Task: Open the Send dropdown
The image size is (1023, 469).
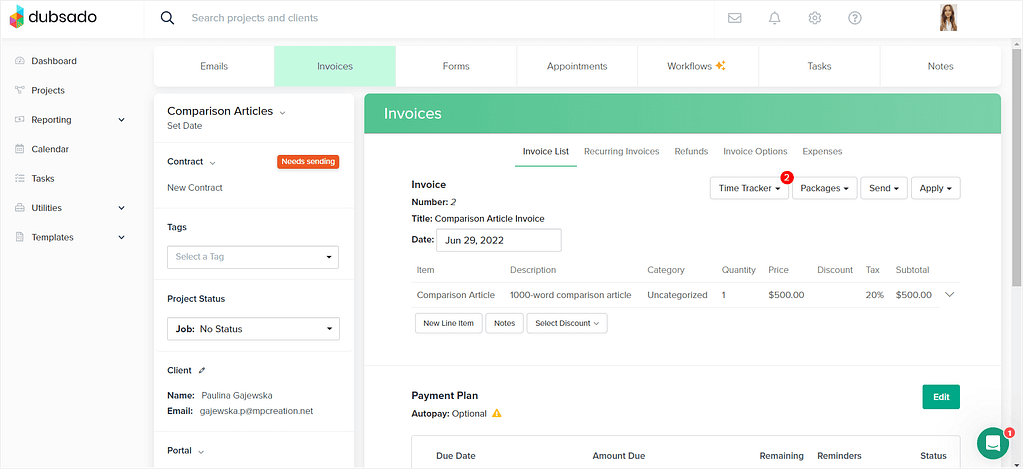Action: point(884,188)
